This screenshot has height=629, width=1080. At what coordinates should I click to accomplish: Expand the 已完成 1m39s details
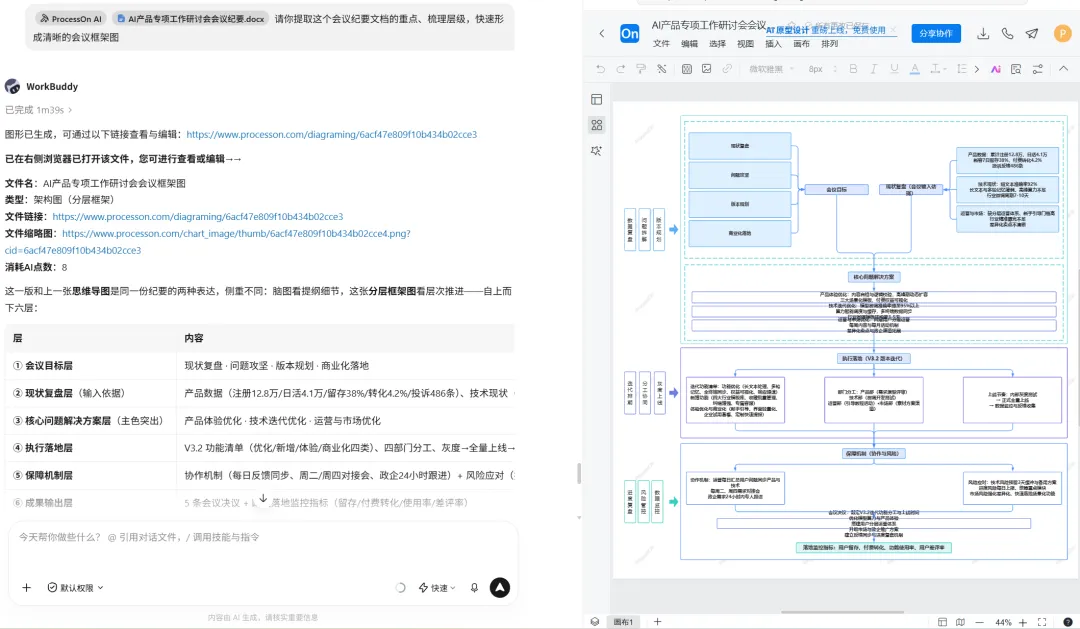(x=39, y=110)
